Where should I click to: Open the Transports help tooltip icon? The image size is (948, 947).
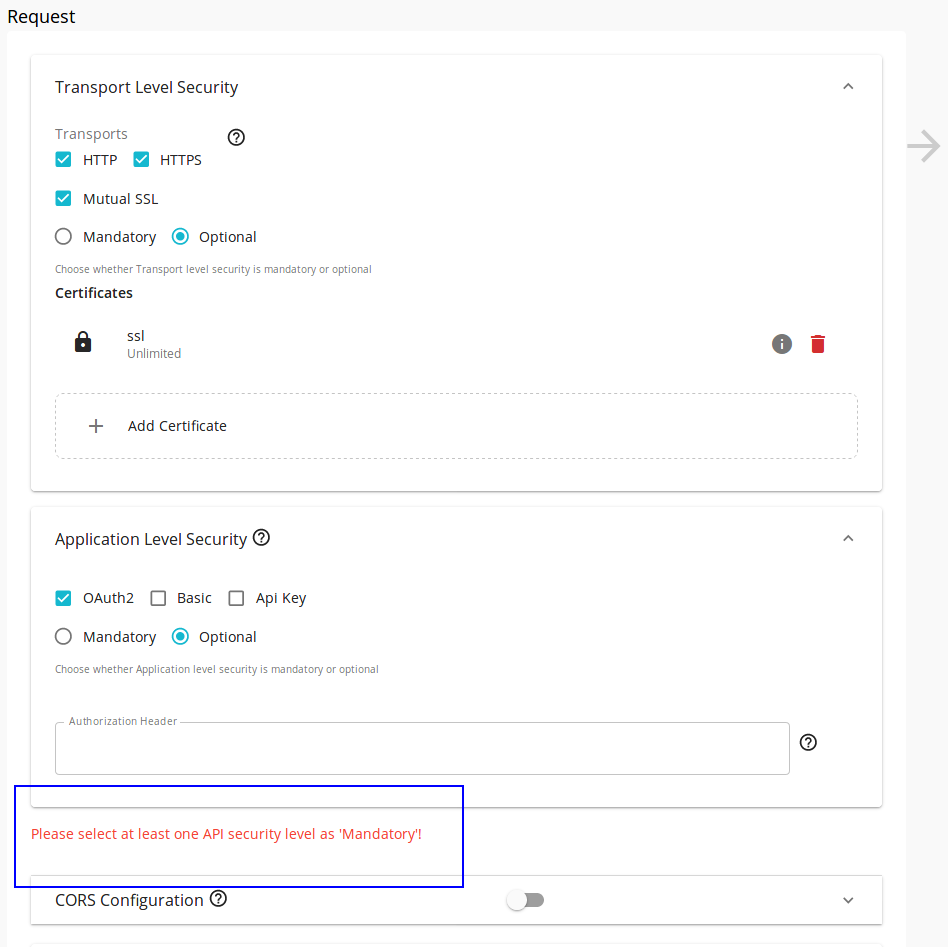(236, 137)
